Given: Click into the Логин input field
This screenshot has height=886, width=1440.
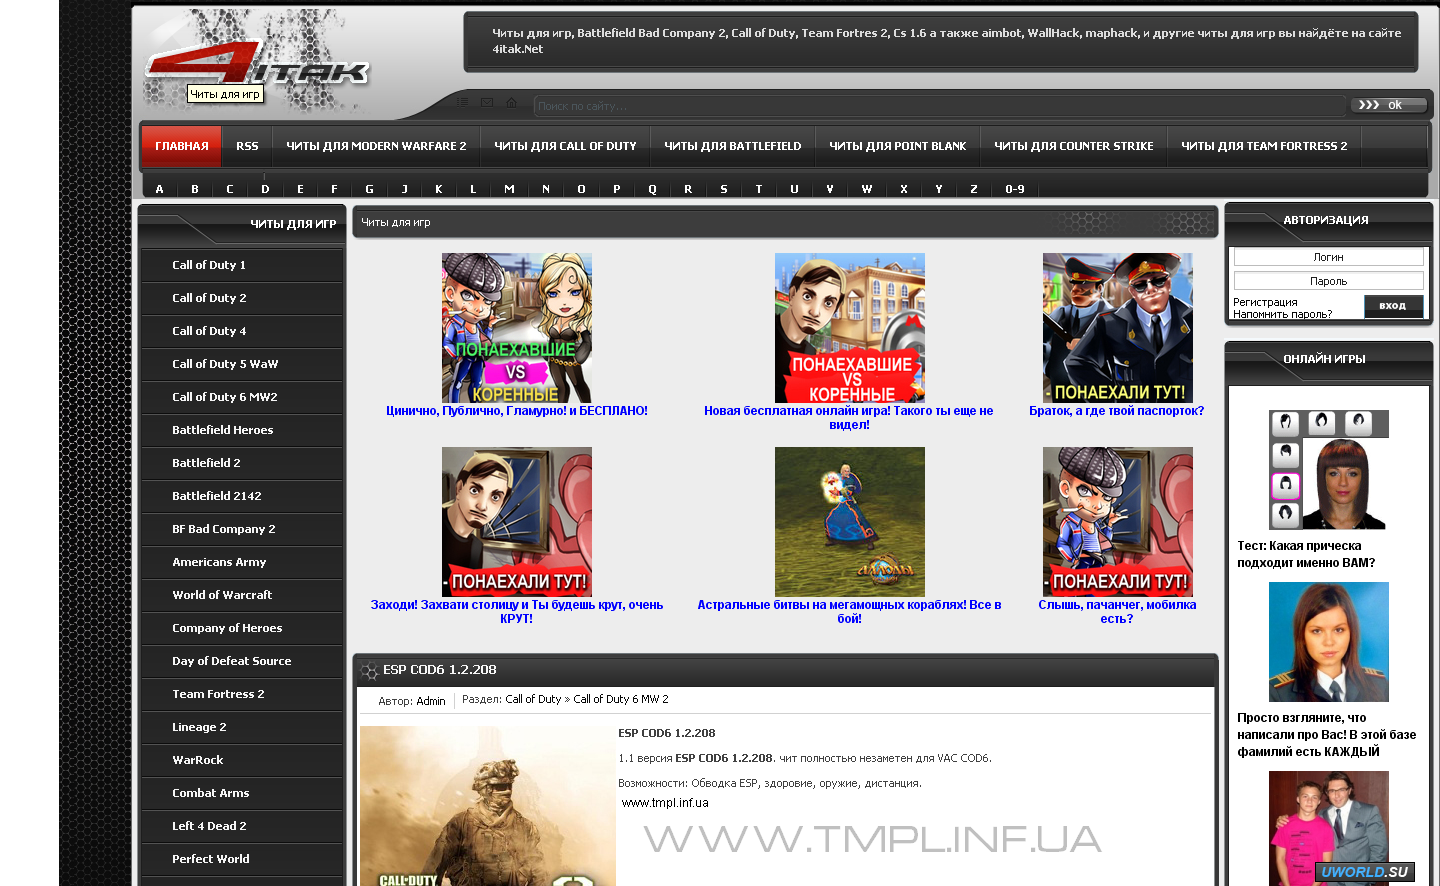Looking at the screenshot, I should pos(1327,257).
